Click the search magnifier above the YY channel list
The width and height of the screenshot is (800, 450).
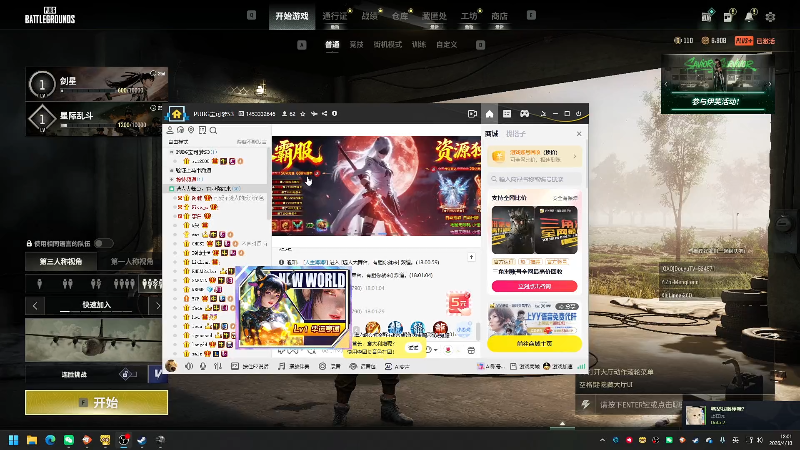[213, 130]
